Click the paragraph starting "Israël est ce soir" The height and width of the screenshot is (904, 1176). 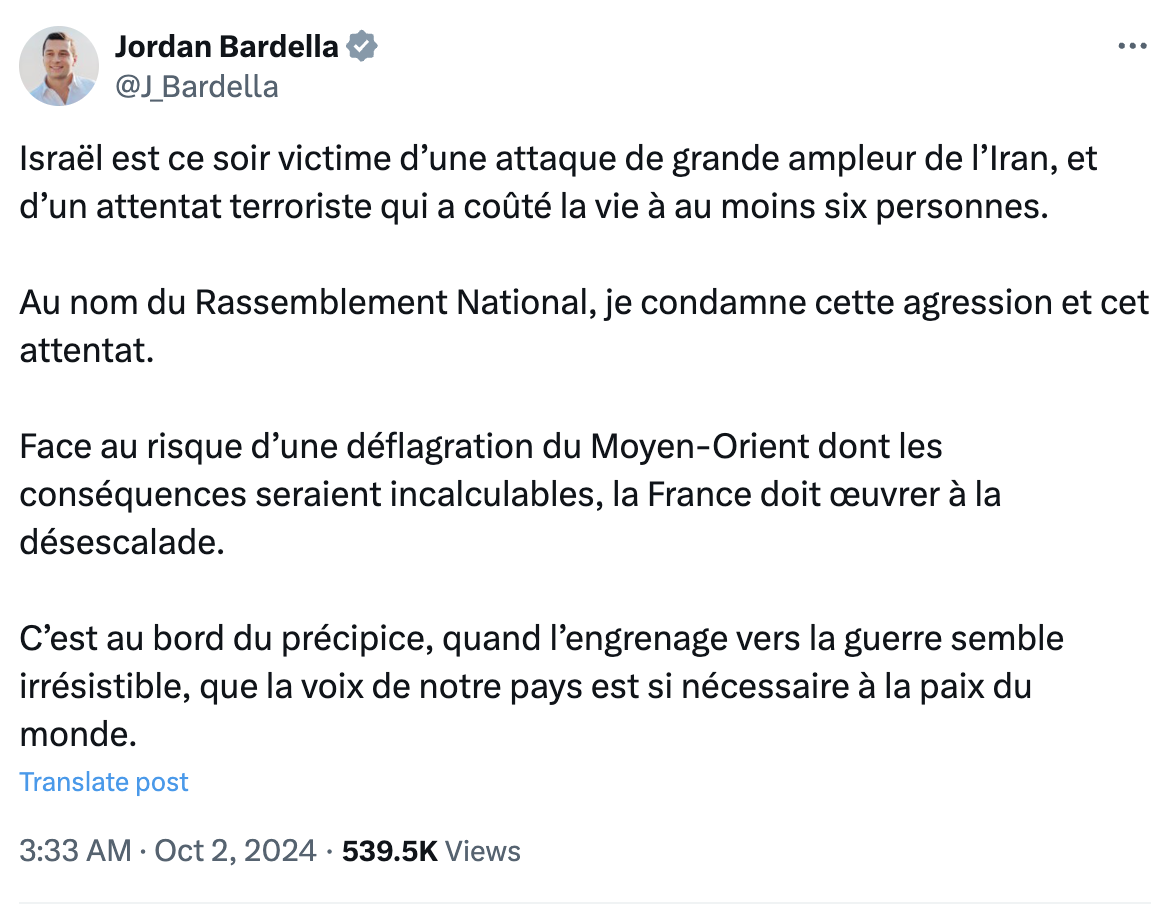558,182
